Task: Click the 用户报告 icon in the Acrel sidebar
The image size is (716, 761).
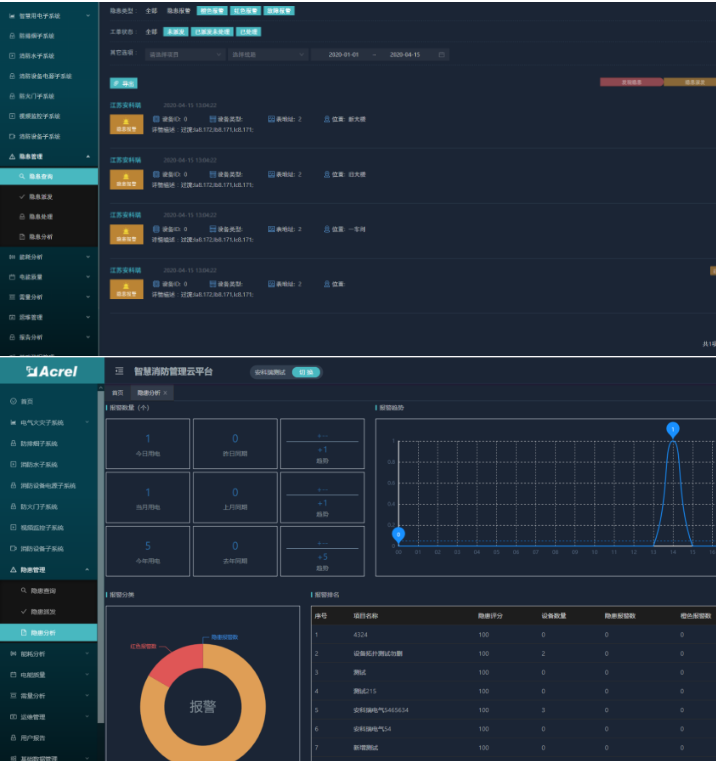Action: 13,738
